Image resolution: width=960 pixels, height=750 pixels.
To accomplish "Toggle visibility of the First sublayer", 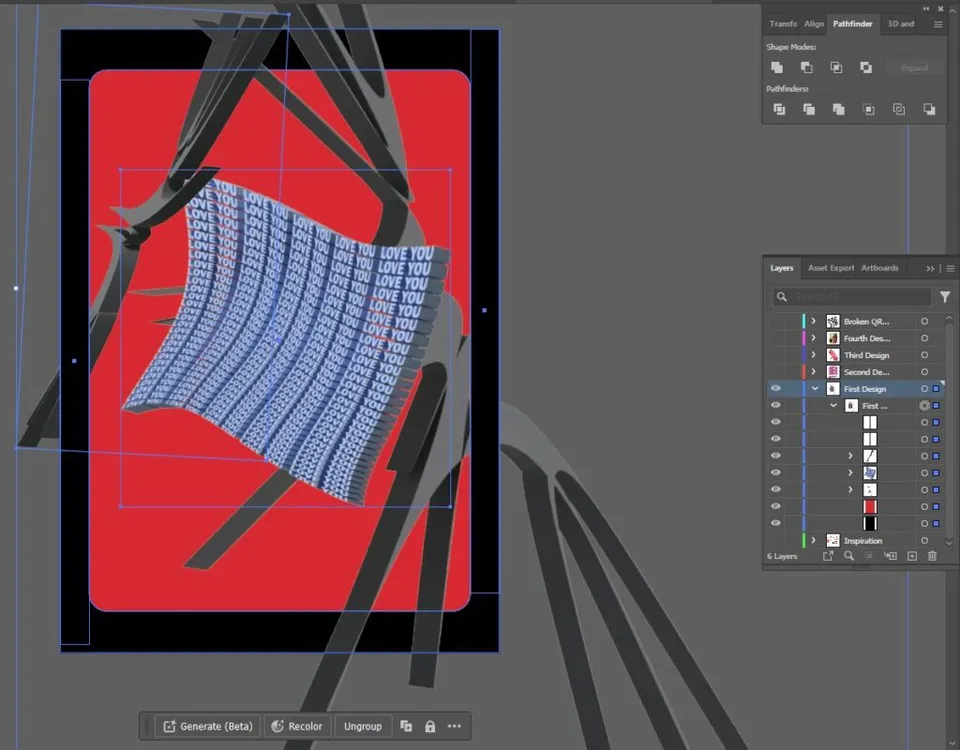I will click(776, 405).
